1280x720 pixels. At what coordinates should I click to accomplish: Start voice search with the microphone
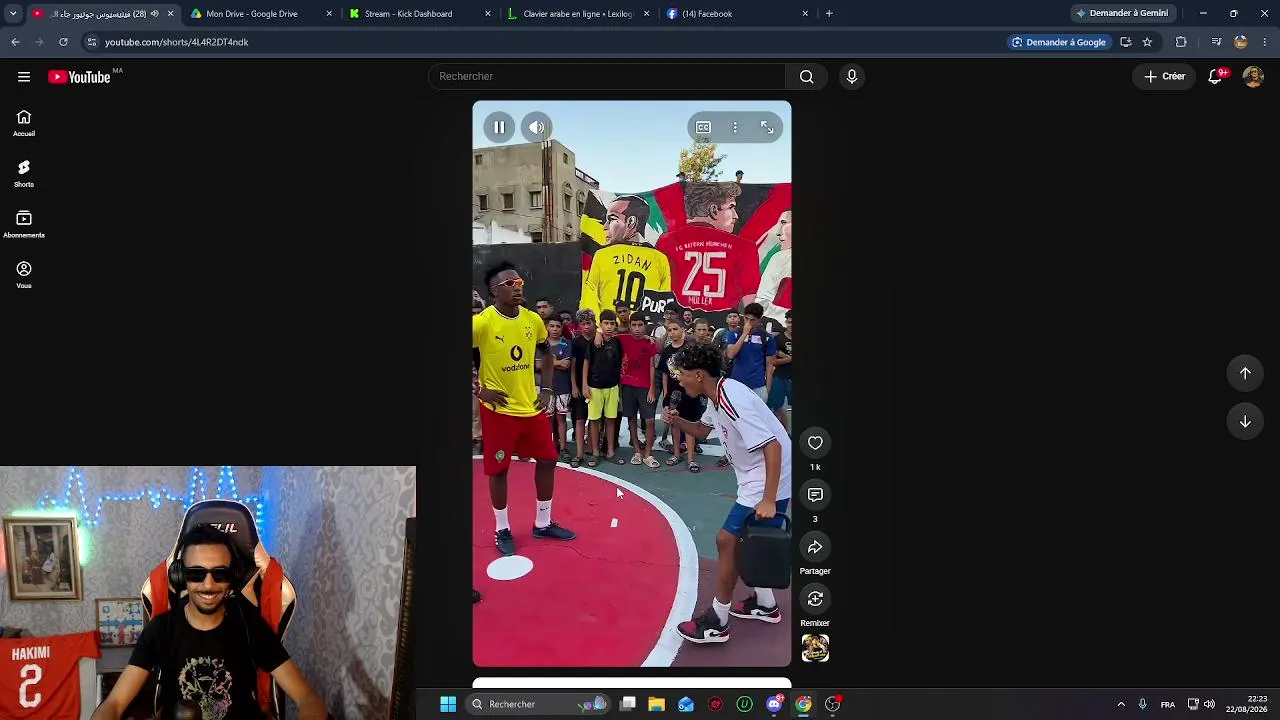click(x=852, y=76)
